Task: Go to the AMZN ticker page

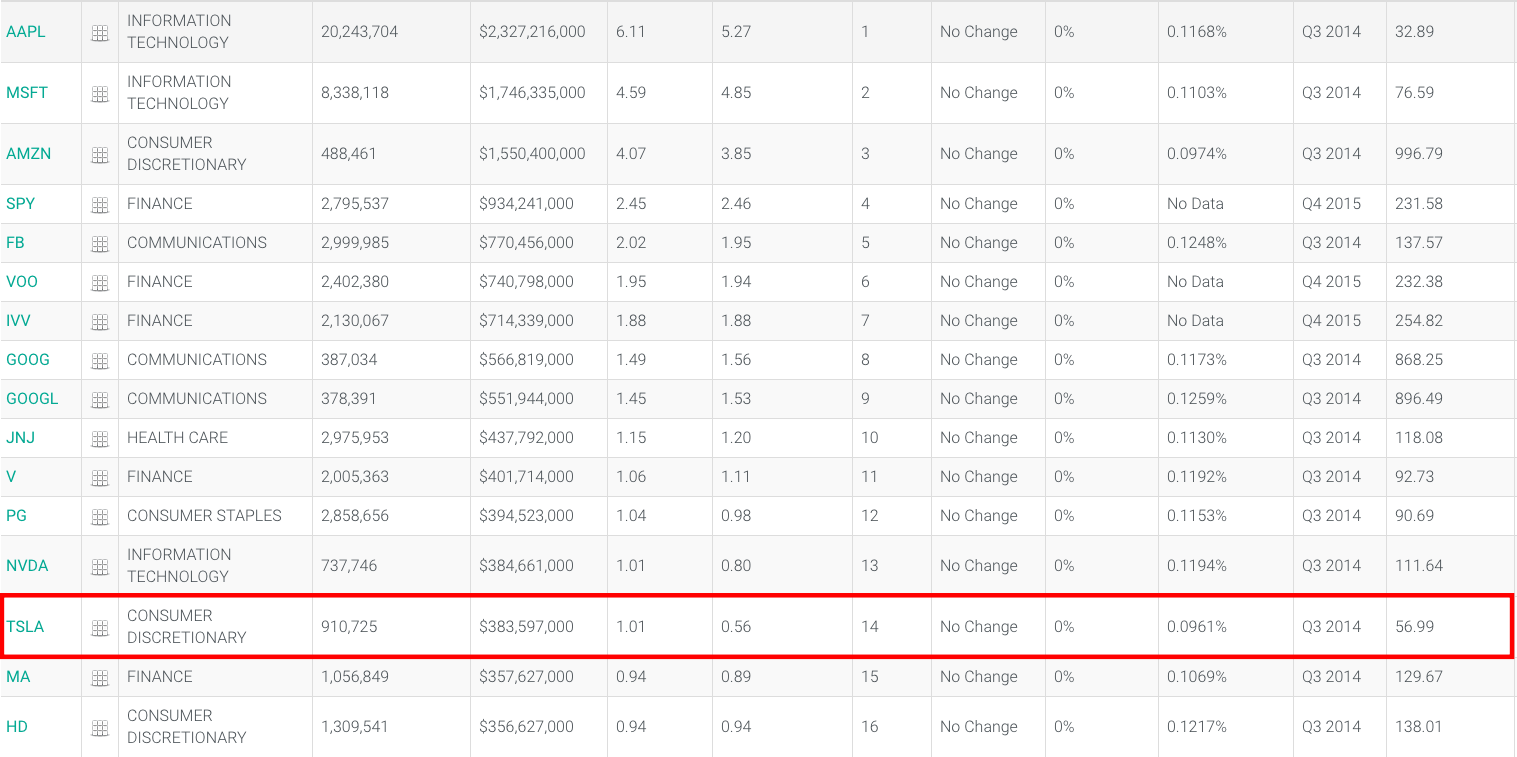Action: (29, 154)
